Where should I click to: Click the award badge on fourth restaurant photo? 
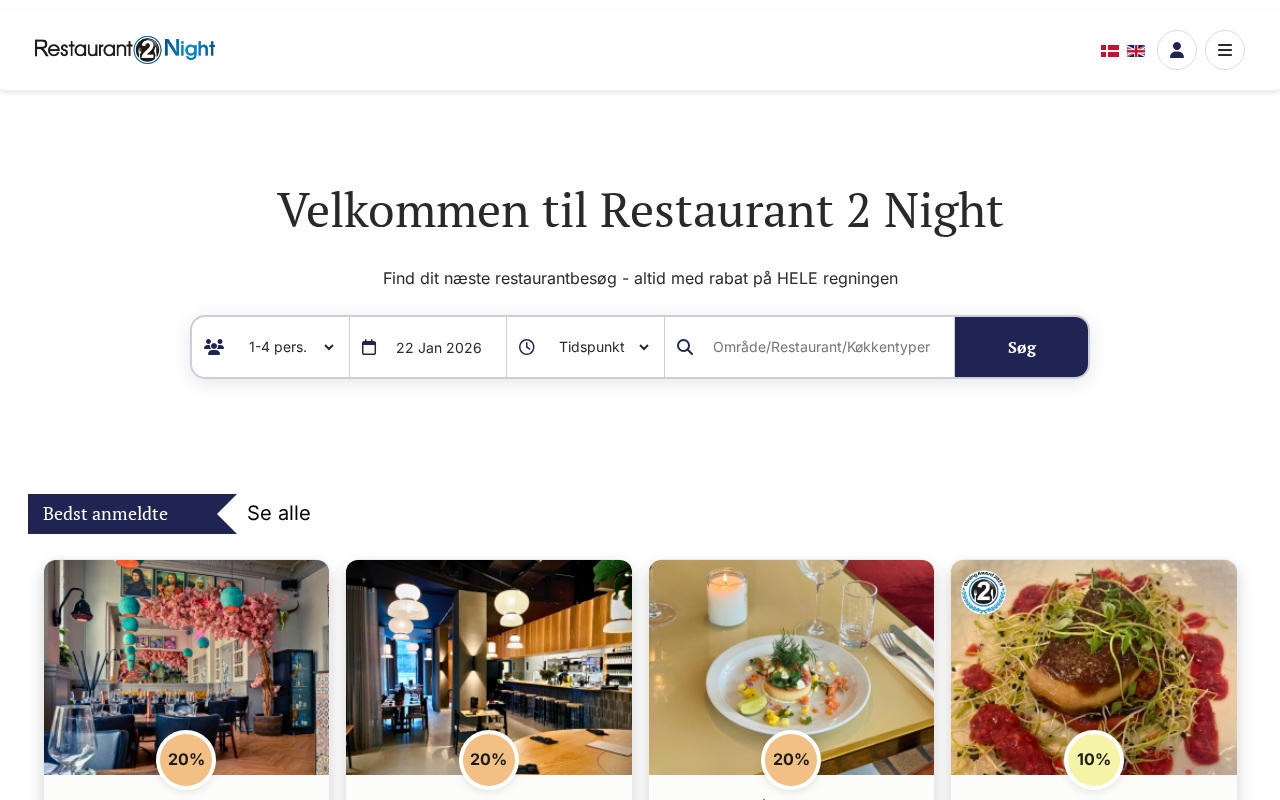[x=983, y=592]
